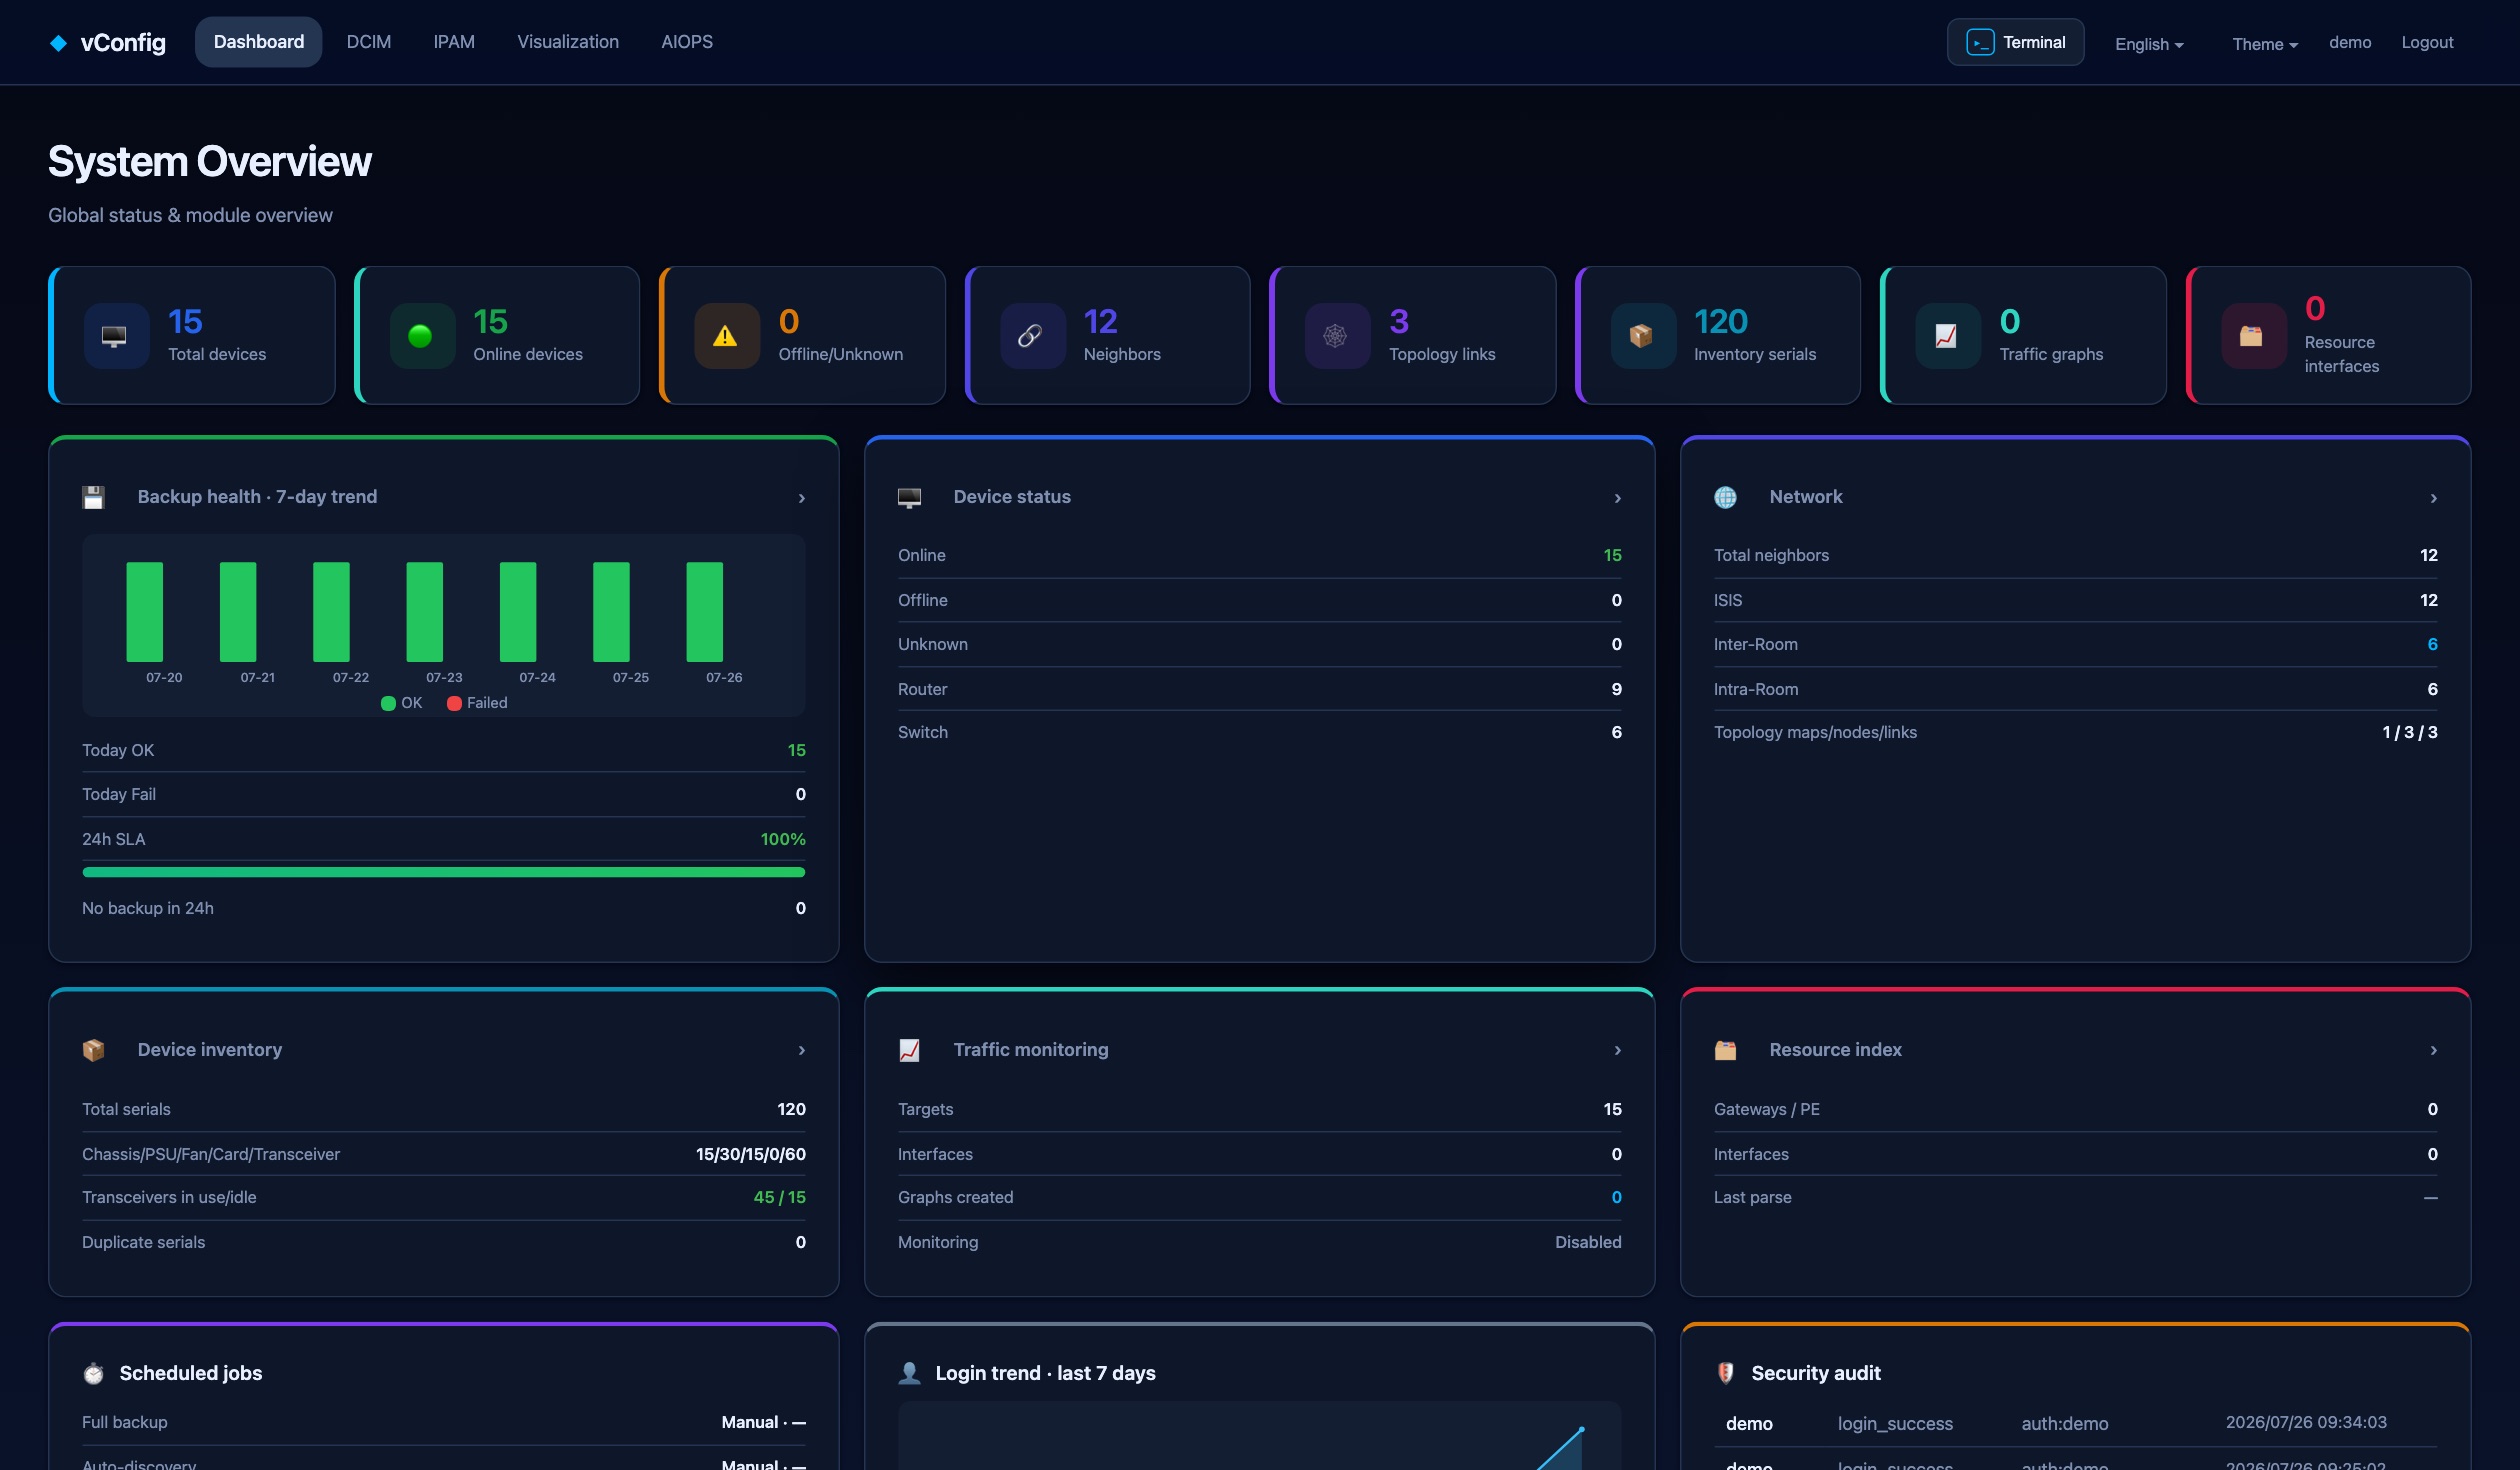The width and height of the screenshot is (2520, 1470).
Task: Expand Backup health card chevron
Action: pyautogui.click(x=802, y=498)
